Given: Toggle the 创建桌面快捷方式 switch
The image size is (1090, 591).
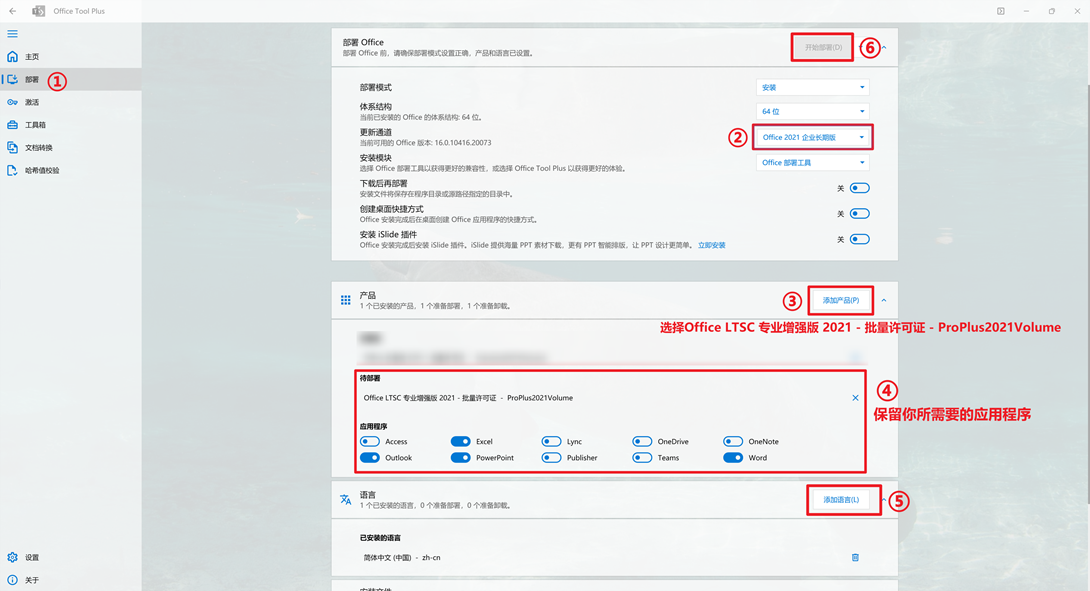Looking at the screenshot, I should click(x=860, y=213).
